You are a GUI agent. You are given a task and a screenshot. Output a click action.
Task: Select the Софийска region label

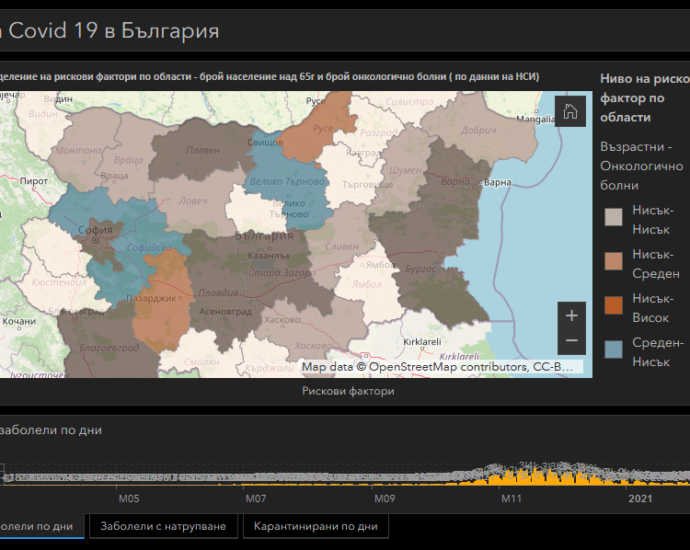coord(149,248)
